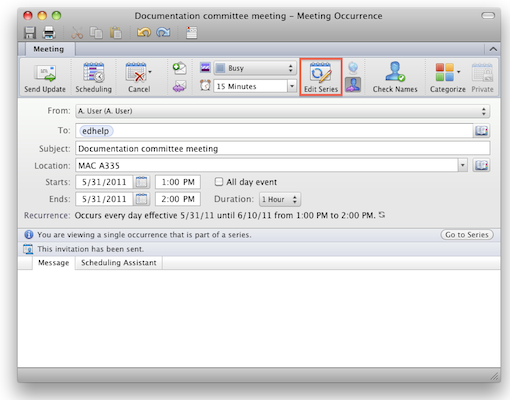
Task: Enable the All day event checkbox
Action: [x=219, y=182]
